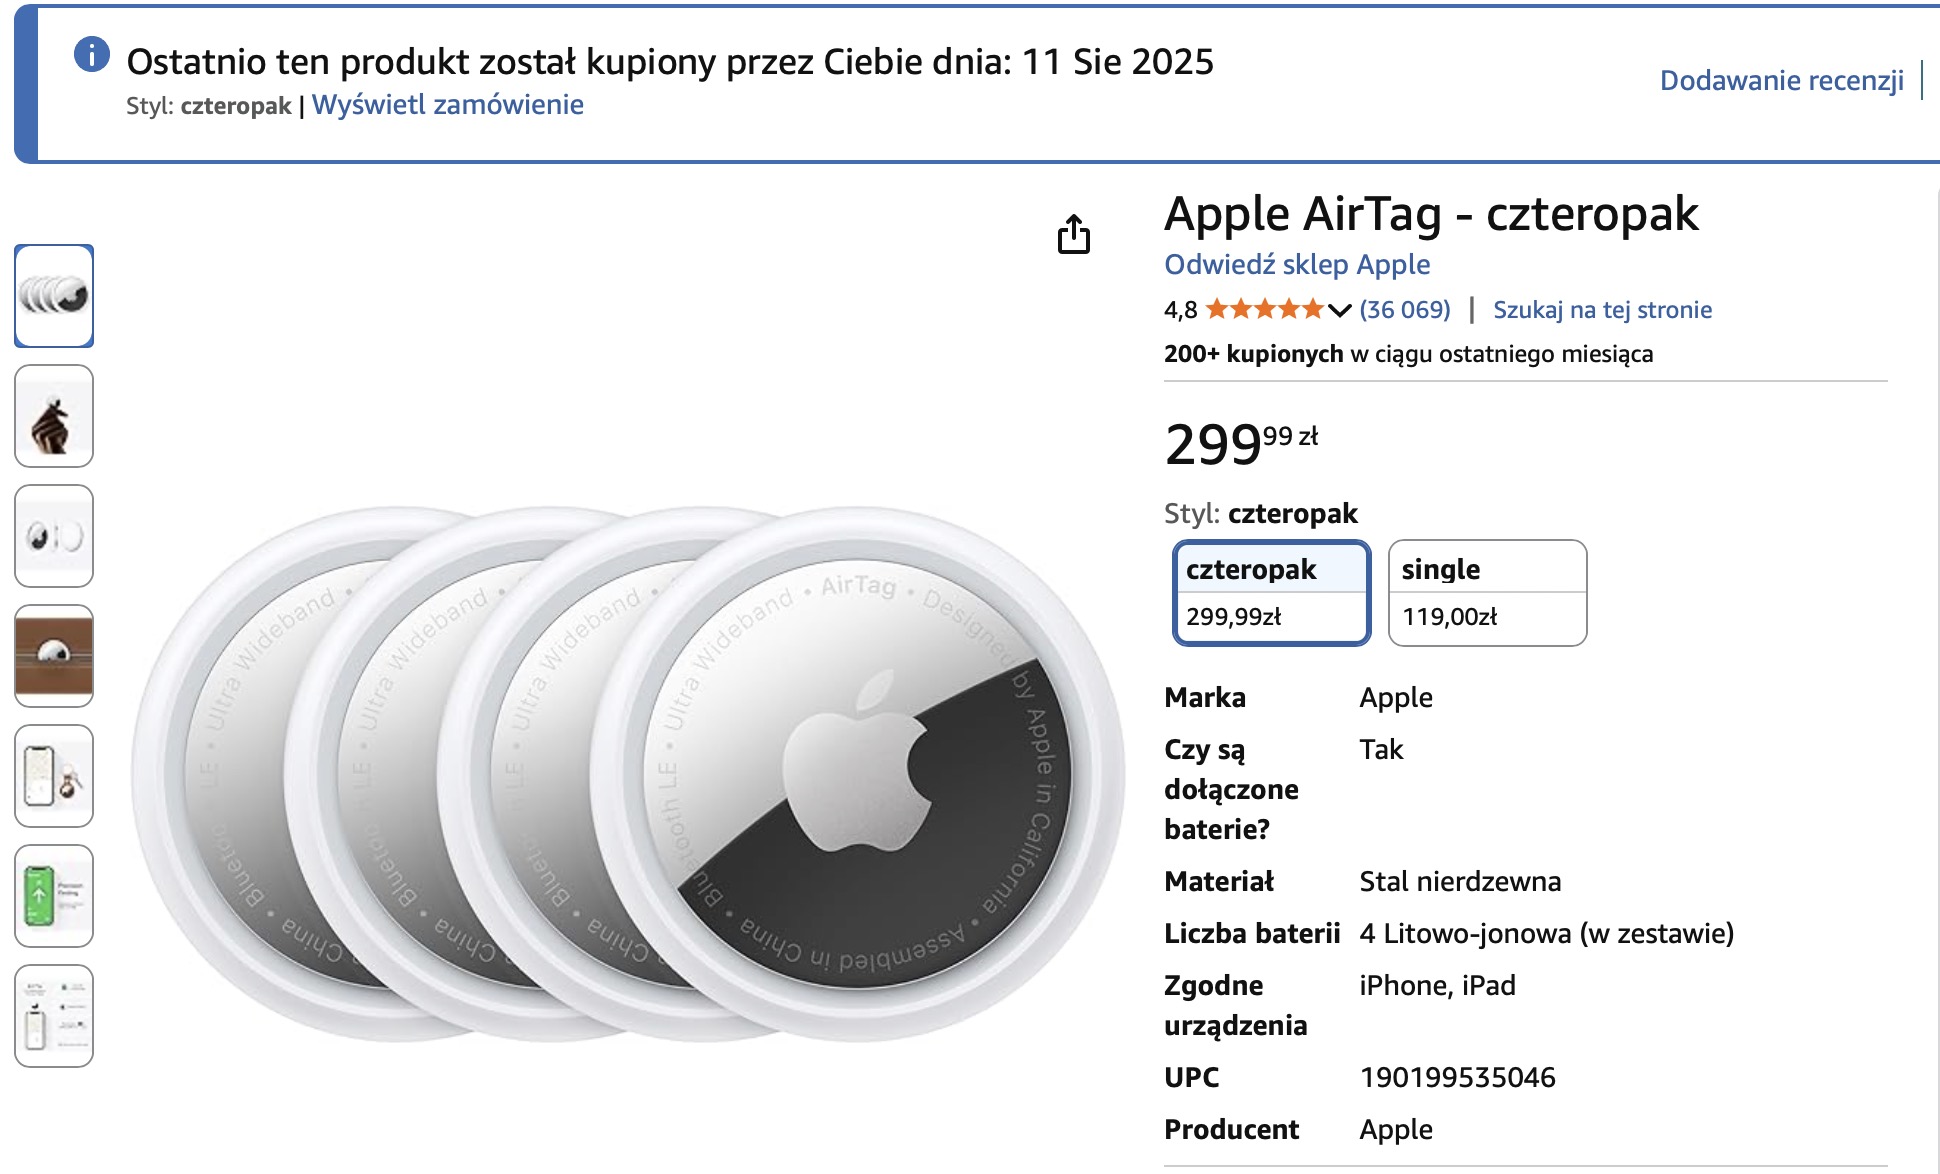Image resolution: width=1940 pixels, height=1174 pixels.
Task: Click Dodawanie recenzji link
Action: click(1782, 80)
